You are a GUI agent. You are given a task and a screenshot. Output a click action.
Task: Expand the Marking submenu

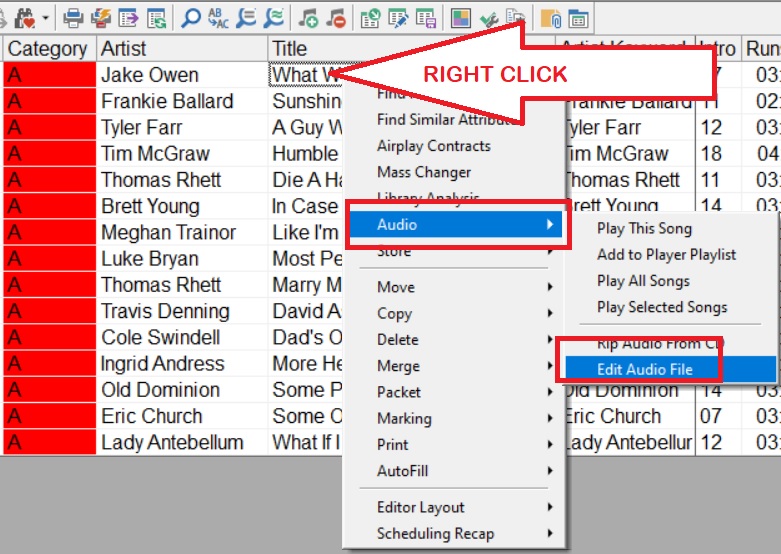coord(457,418)
